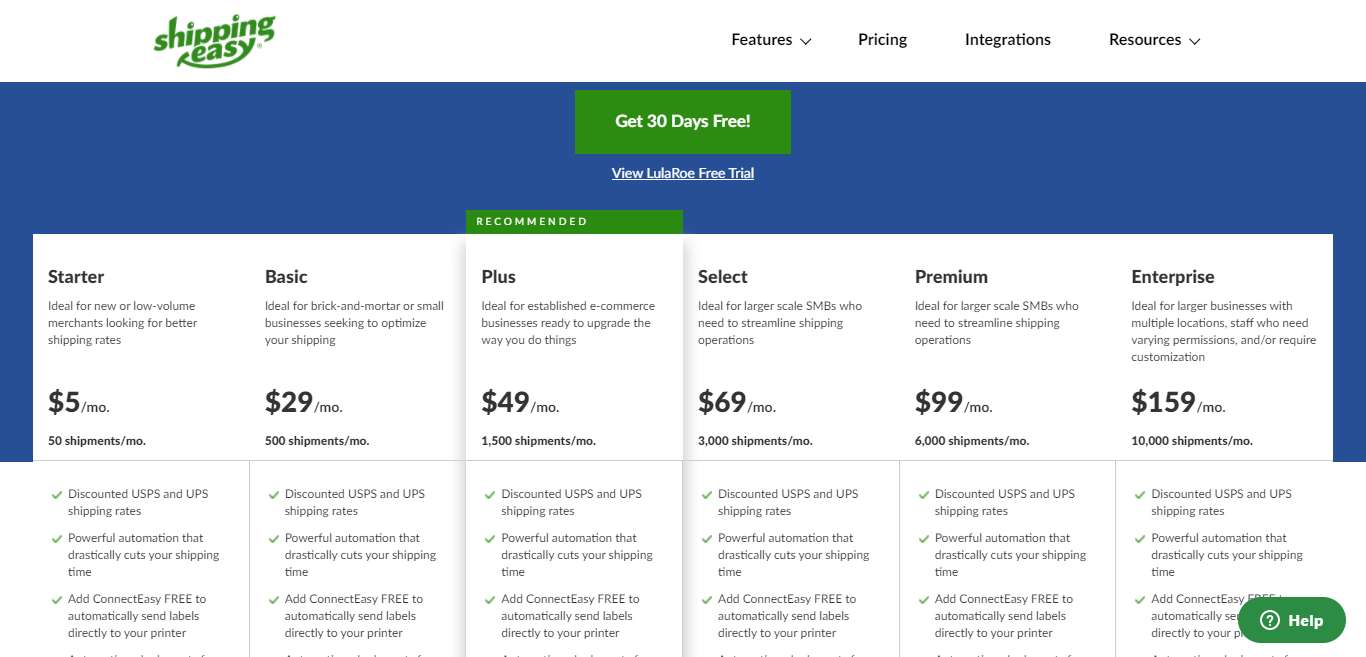Image resolution: width=1366 pixels, height=657 pixels.
Task: Expand the Resources dropdown chevron
Action: click(x=1194, y=41)
